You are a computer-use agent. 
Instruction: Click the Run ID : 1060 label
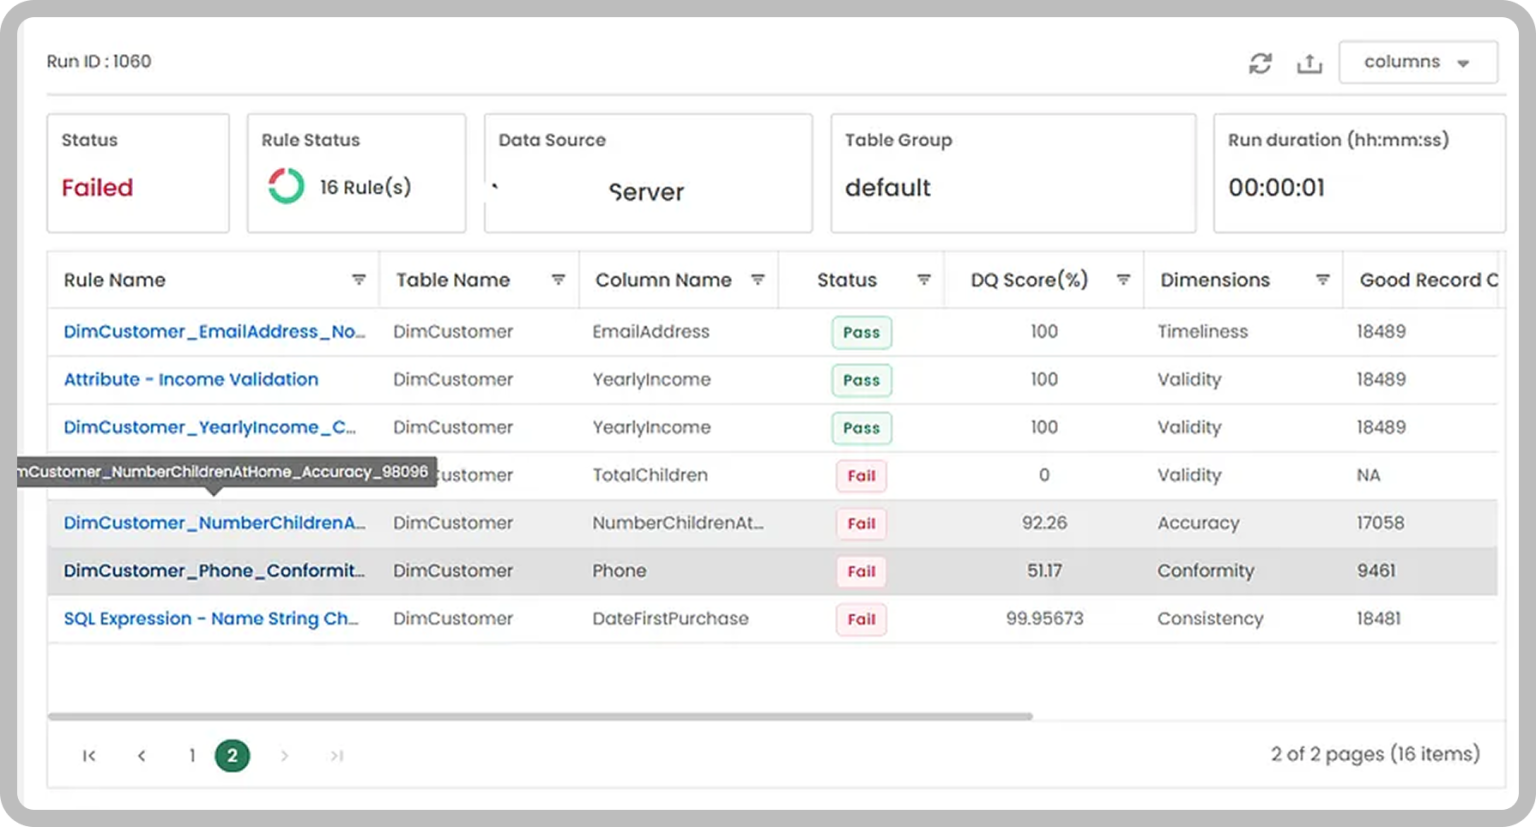tap(99, 61)
